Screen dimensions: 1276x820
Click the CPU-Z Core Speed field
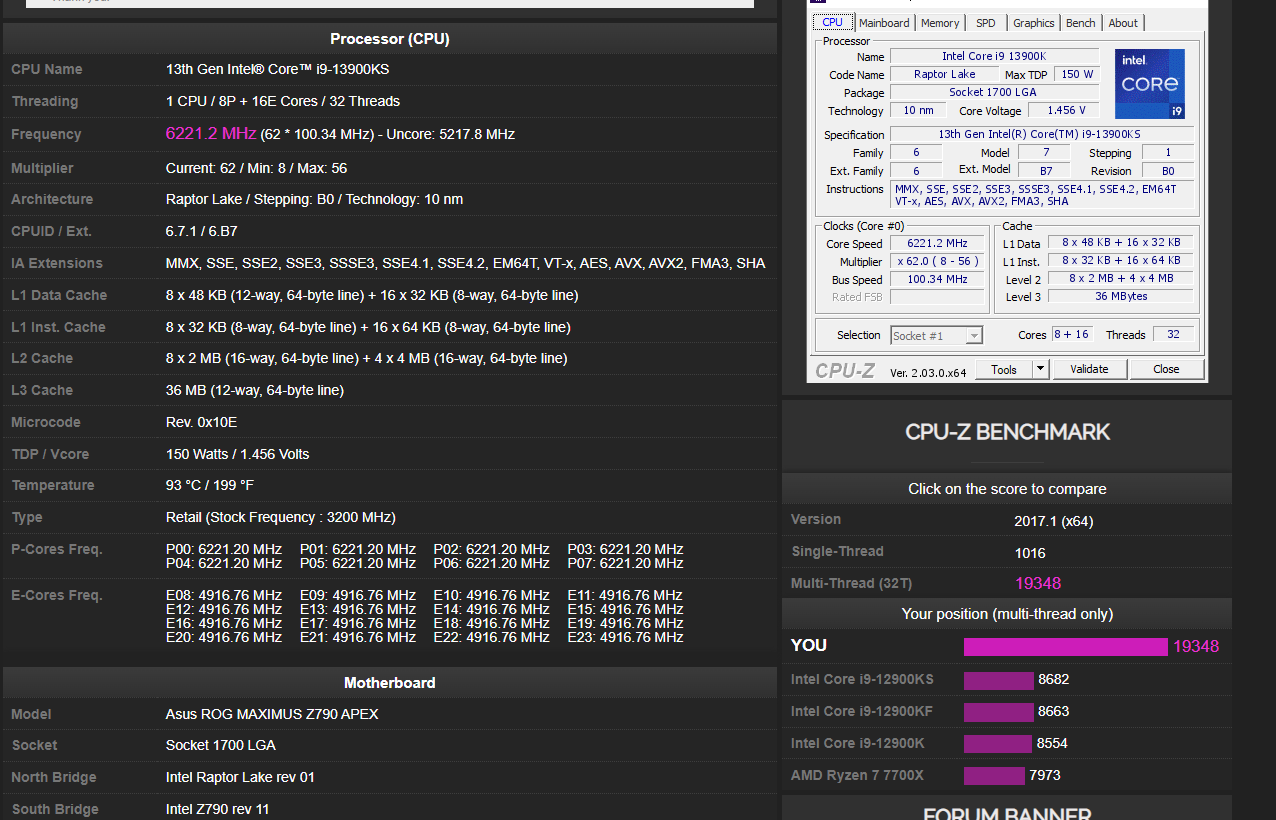[x=937, y=243]
